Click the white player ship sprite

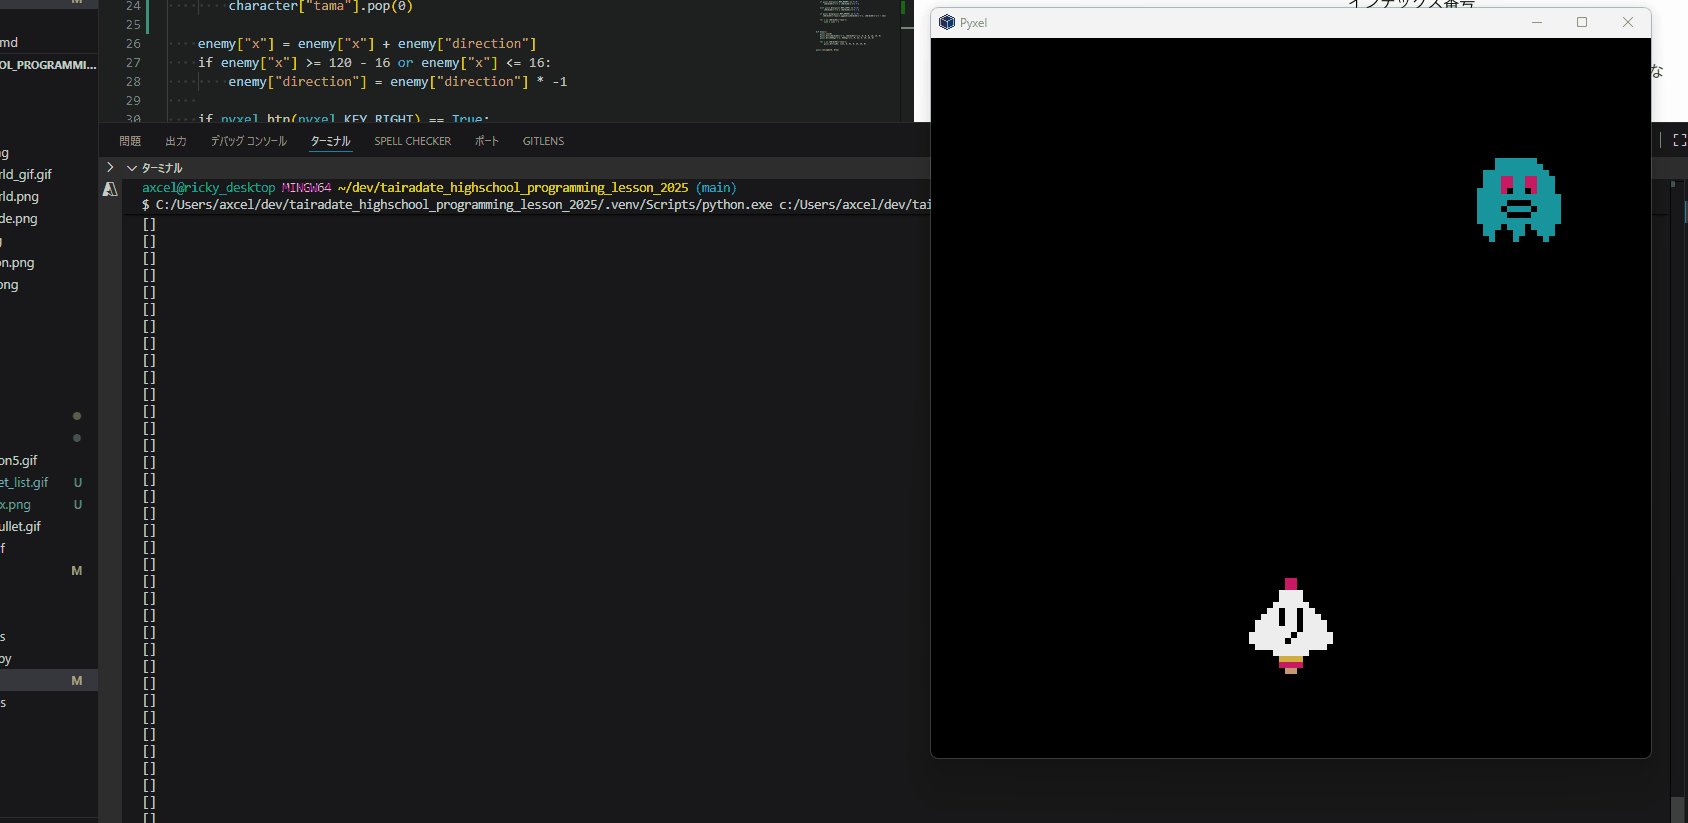coord(1291,626)
